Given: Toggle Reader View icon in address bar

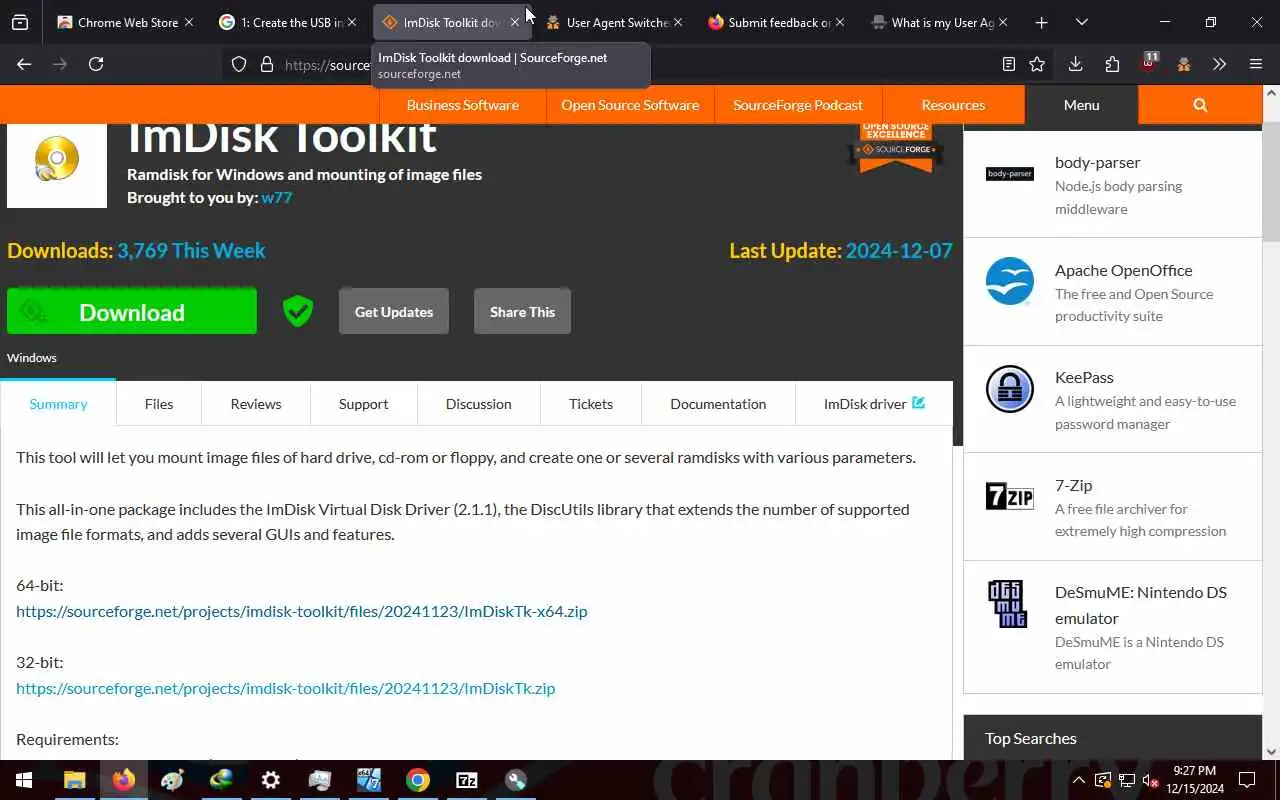Looking at the screenshot, I should click(x=1009, y=64).
